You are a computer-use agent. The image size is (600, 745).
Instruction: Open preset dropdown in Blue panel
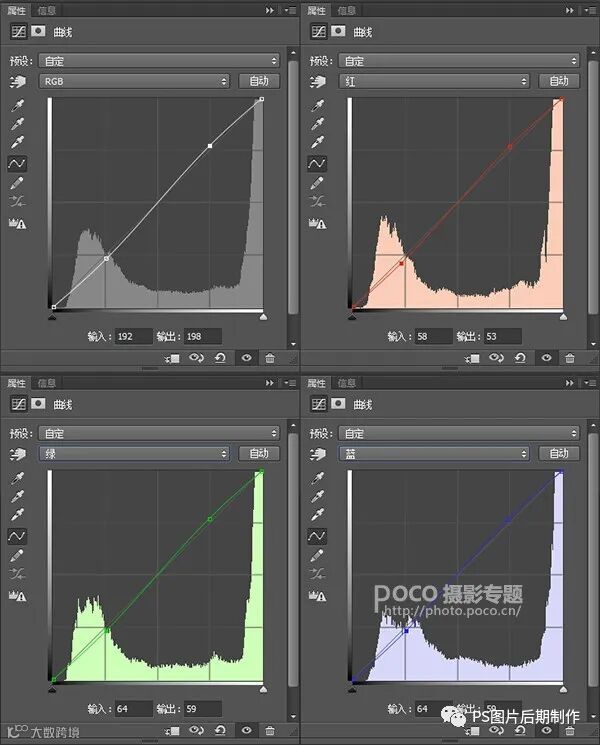pyautogui.click(x=459, y=433)
